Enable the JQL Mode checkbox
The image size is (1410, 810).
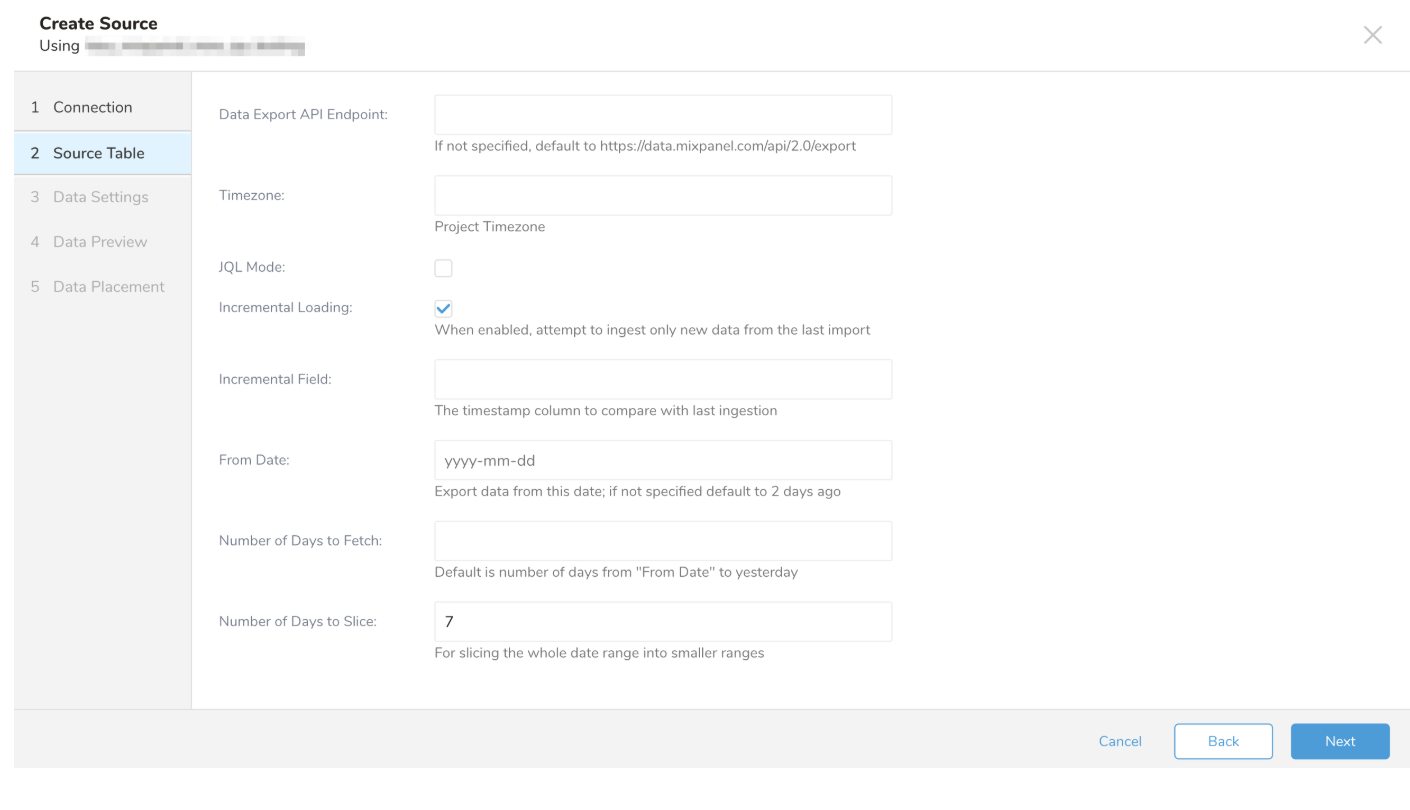click(x=443, y=268)
